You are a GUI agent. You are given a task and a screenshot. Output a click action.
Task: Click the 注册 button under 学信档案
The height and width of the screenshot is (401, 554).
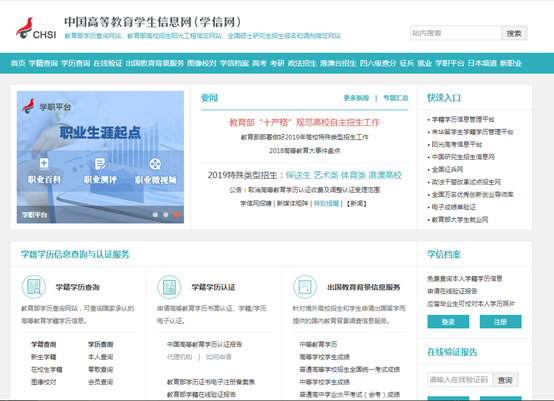coord(501,322)
